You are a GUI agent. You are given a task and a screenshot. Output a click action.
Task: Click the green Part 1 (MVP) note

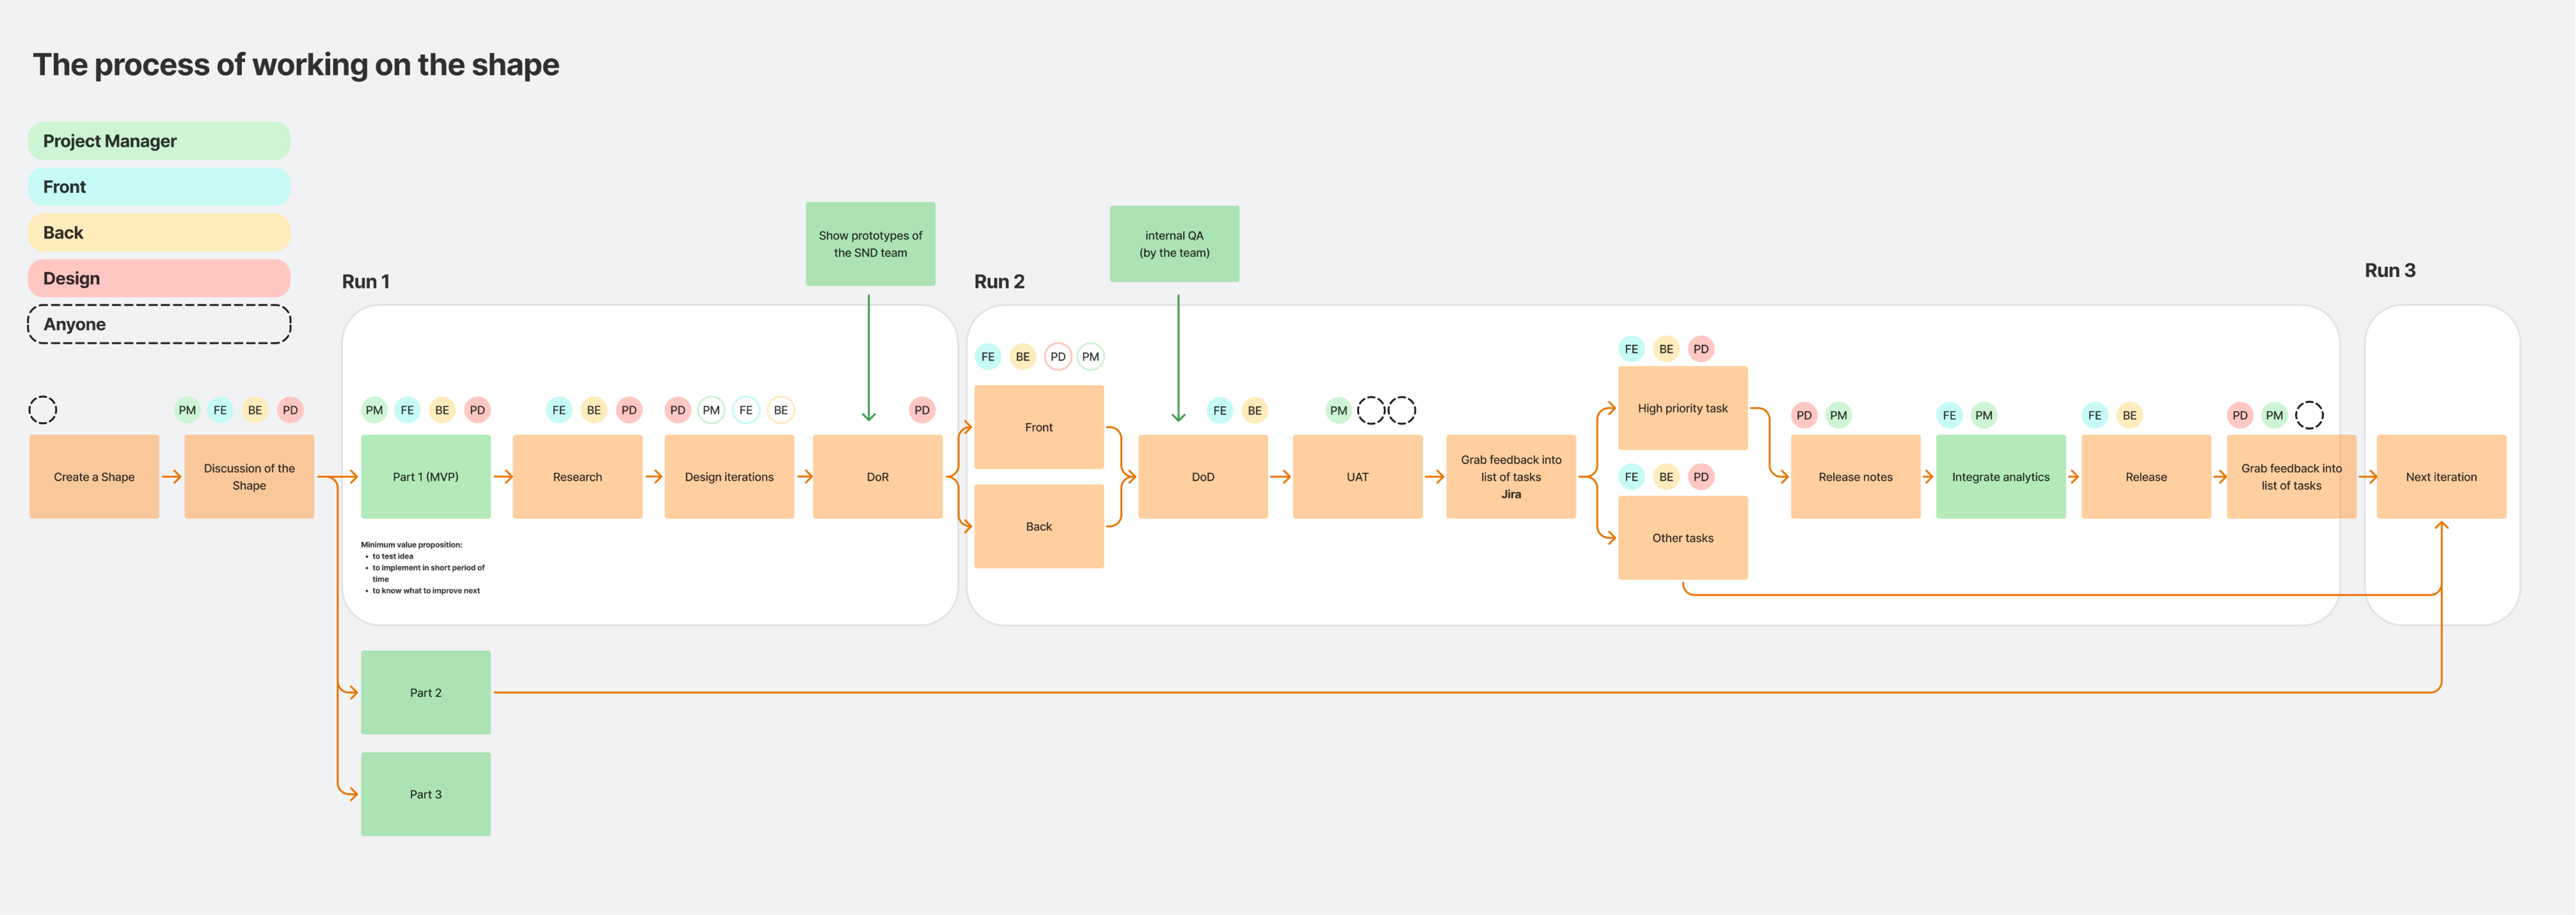point(426,477)
